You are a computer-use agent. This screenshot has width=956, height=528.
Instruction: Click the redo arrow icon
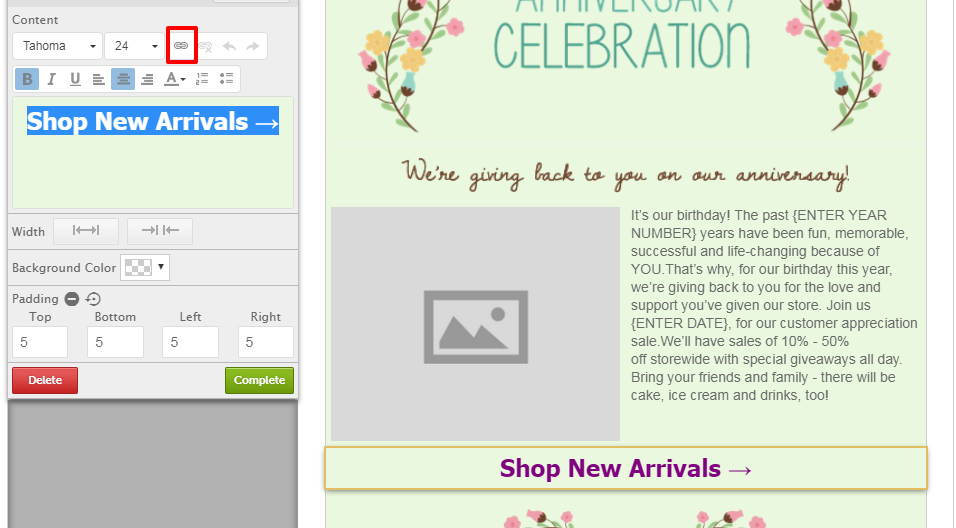pos(252,46)
